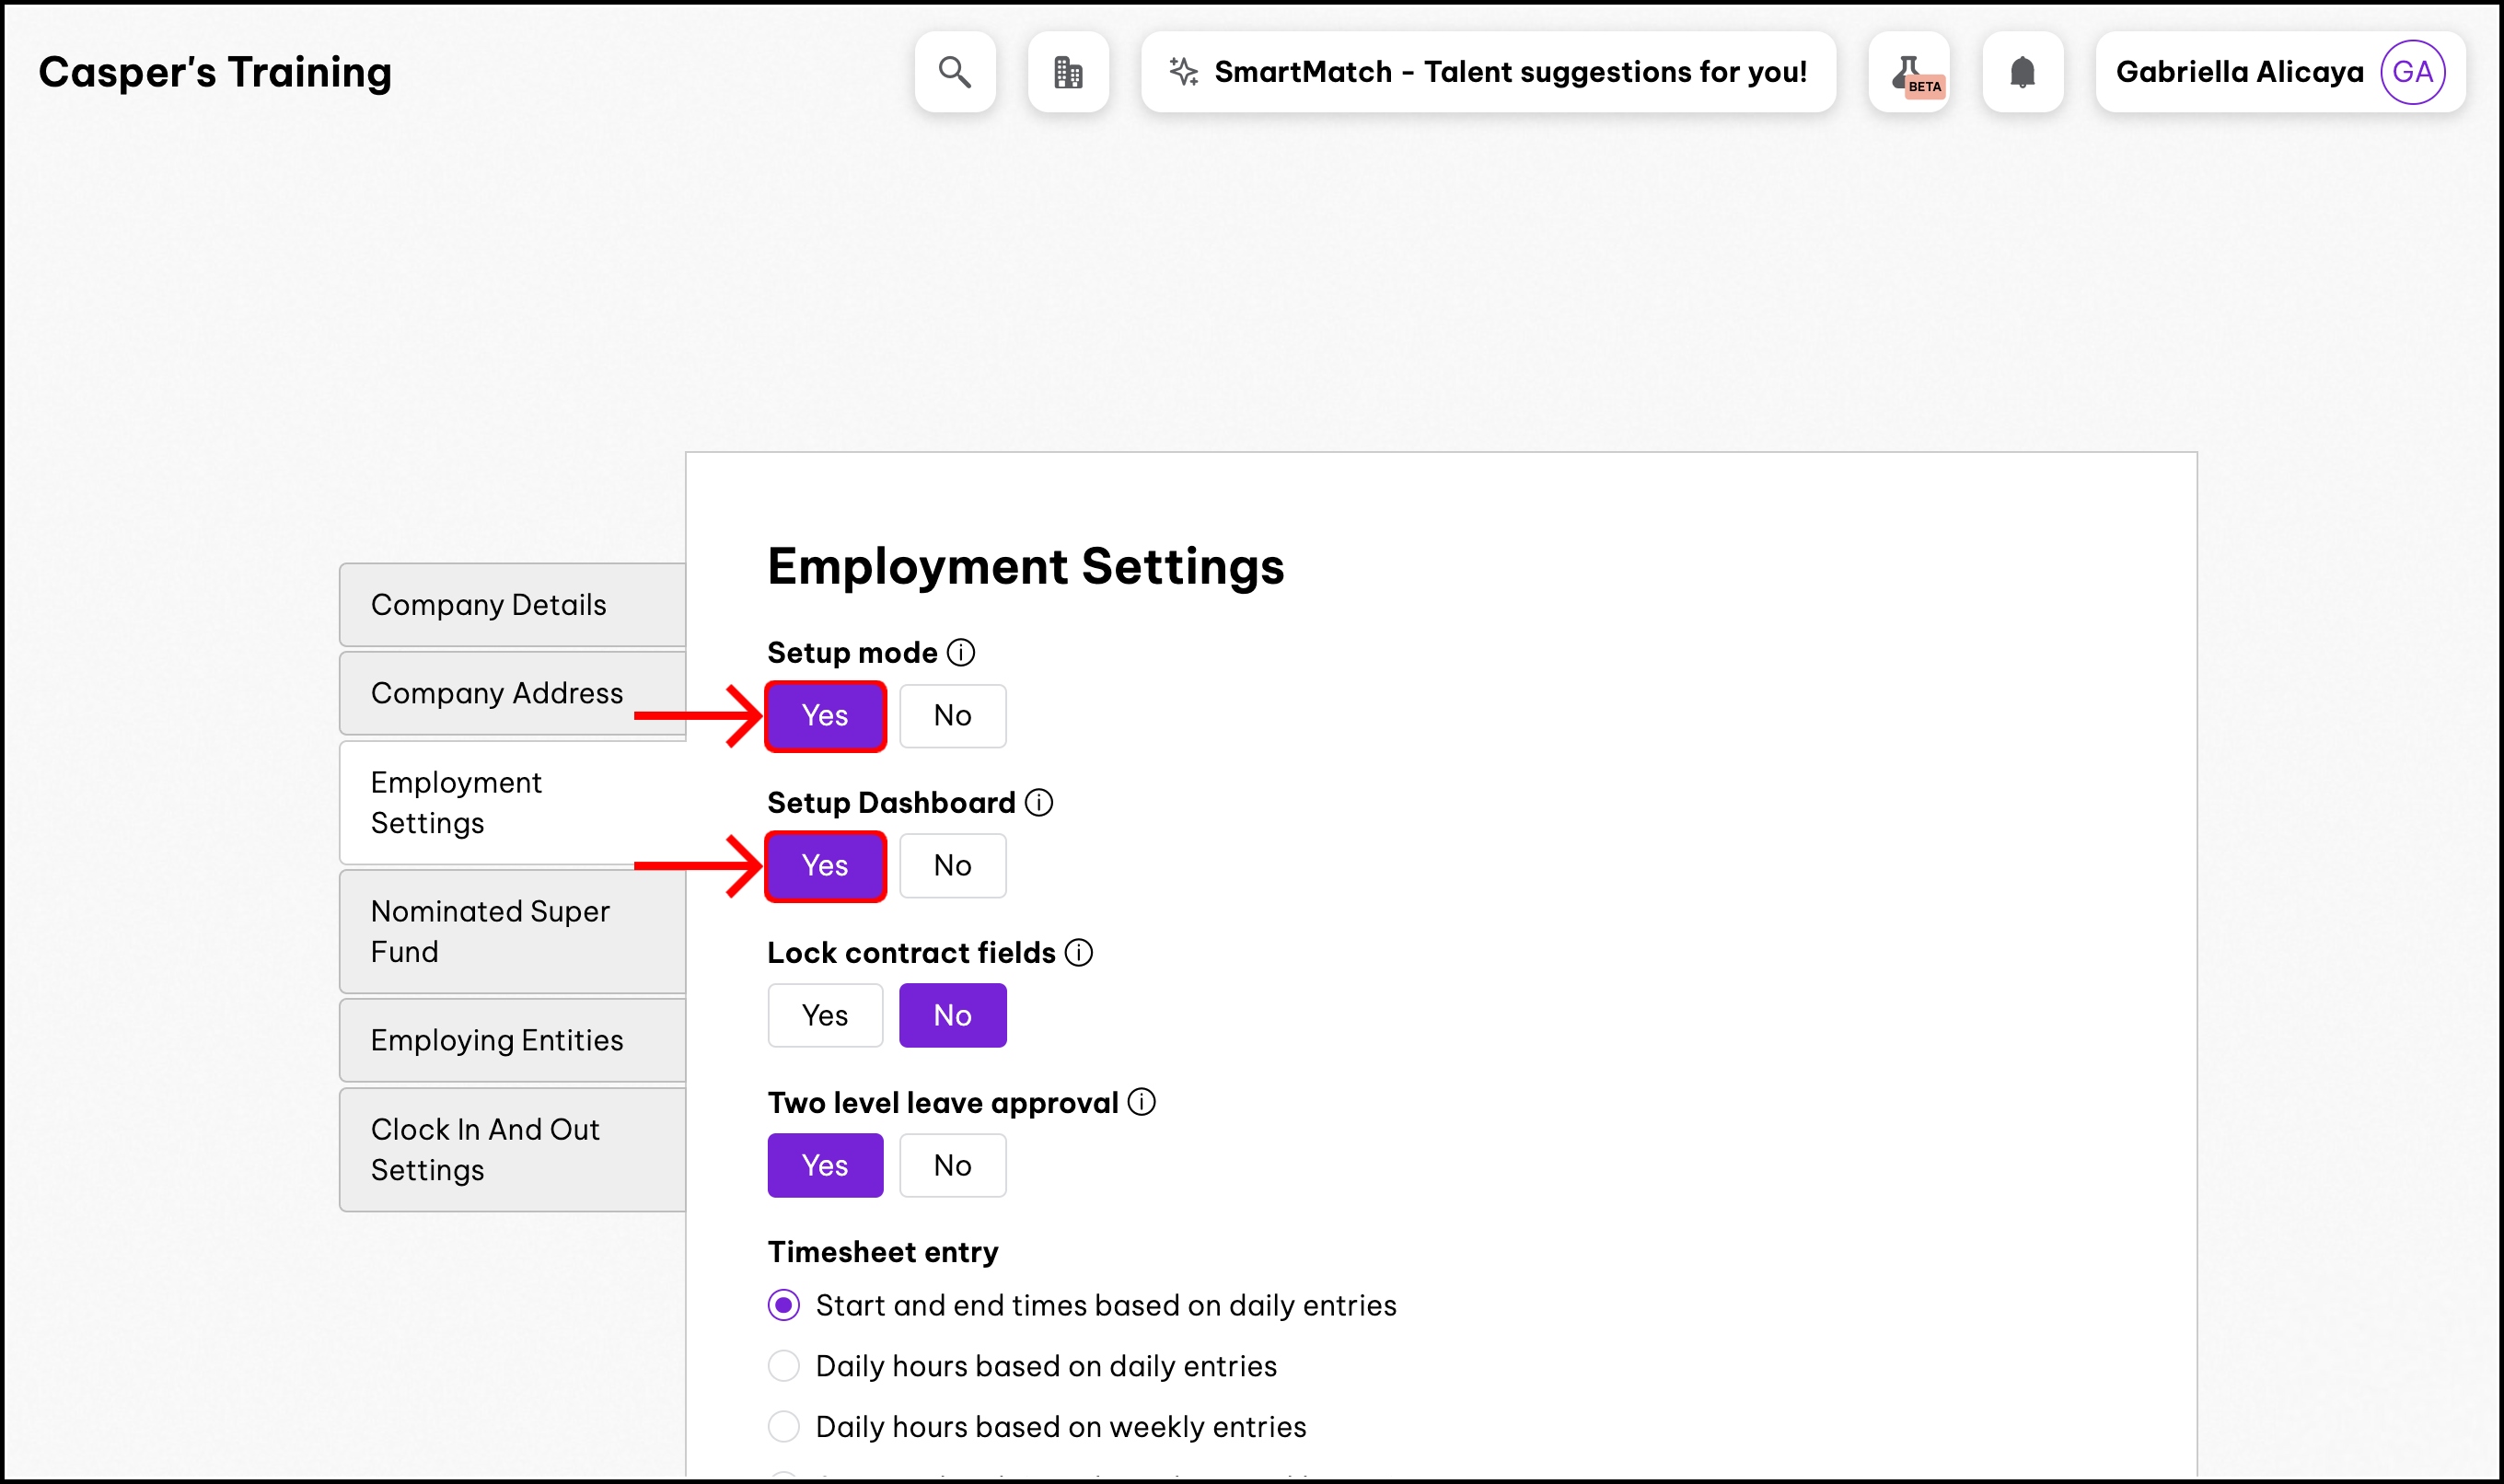Click the Setup Dashboard info icon
Screen dimensions: 2504x1484
click(x=1039, y=803)
